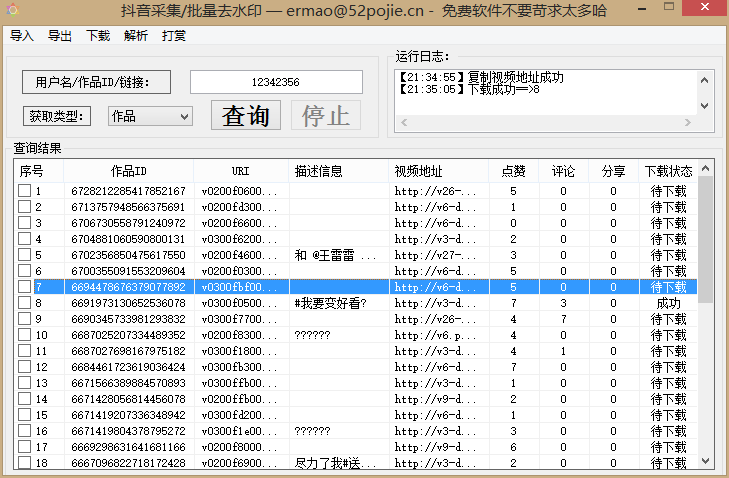Focus the ID input field containing 12342356

click(276, 82)
